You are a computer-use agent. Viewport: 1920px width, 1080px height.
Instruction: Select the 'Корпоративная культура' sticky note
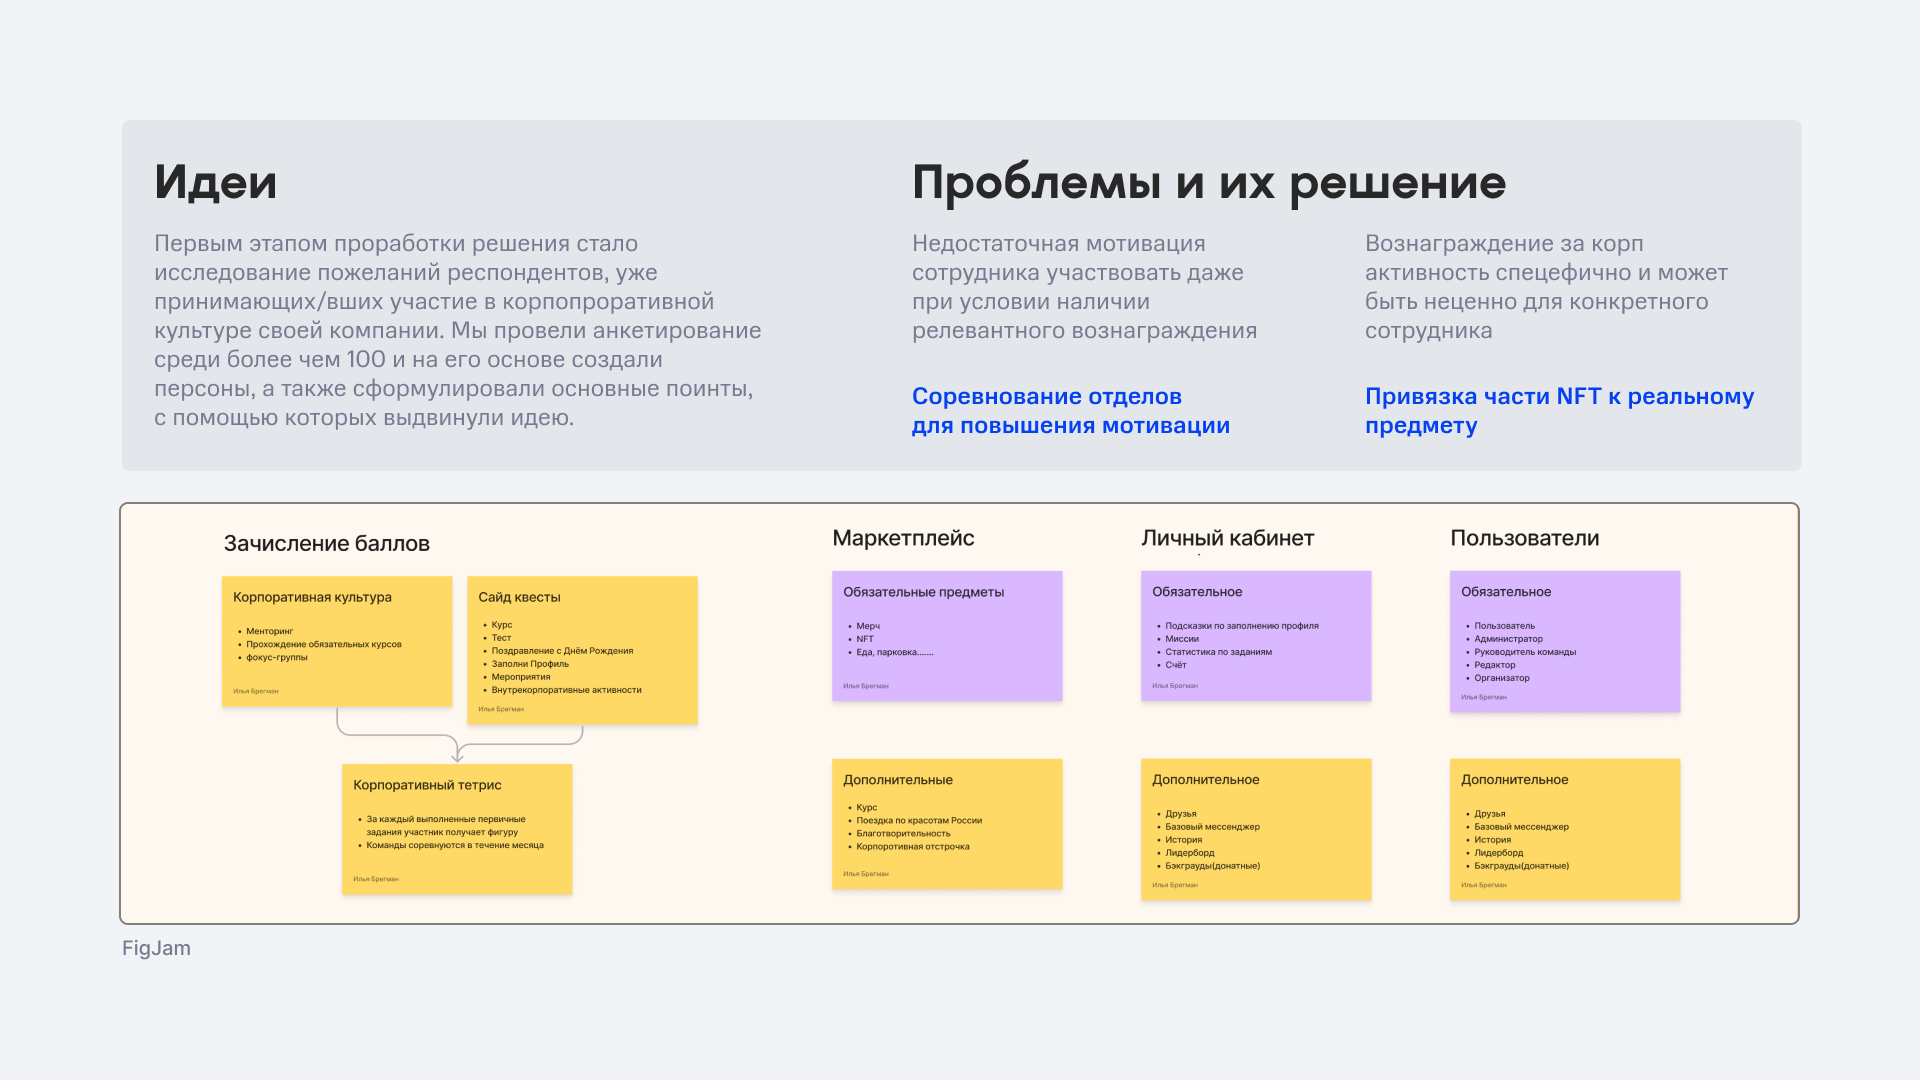tap(337, 641)
